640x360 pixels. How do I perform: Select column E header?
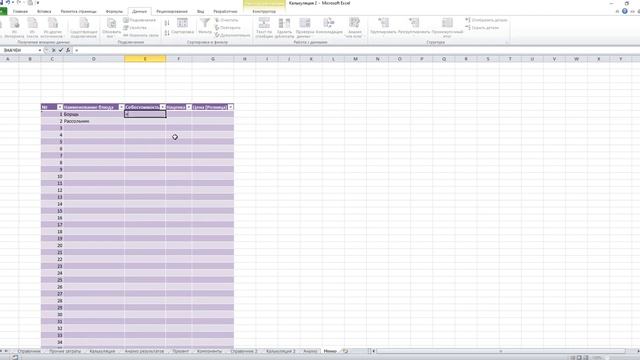[x=145, y=59]
